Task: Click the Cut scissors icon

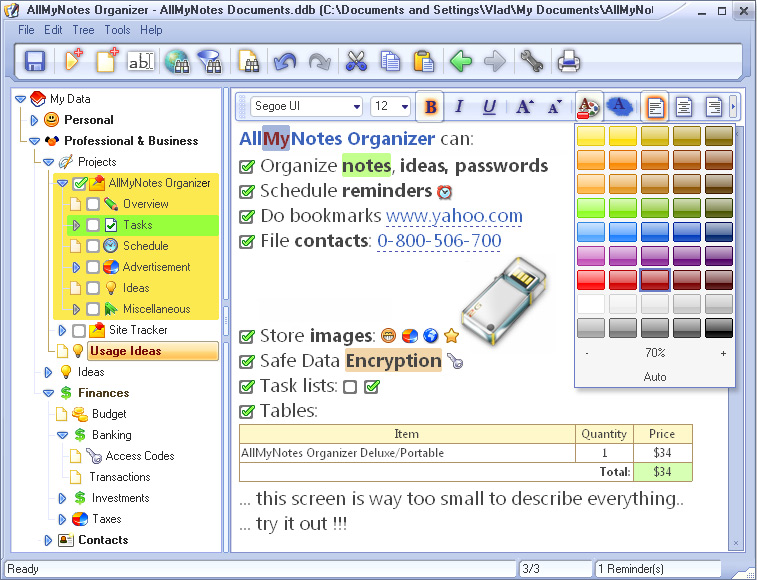Action: (356, 62)
